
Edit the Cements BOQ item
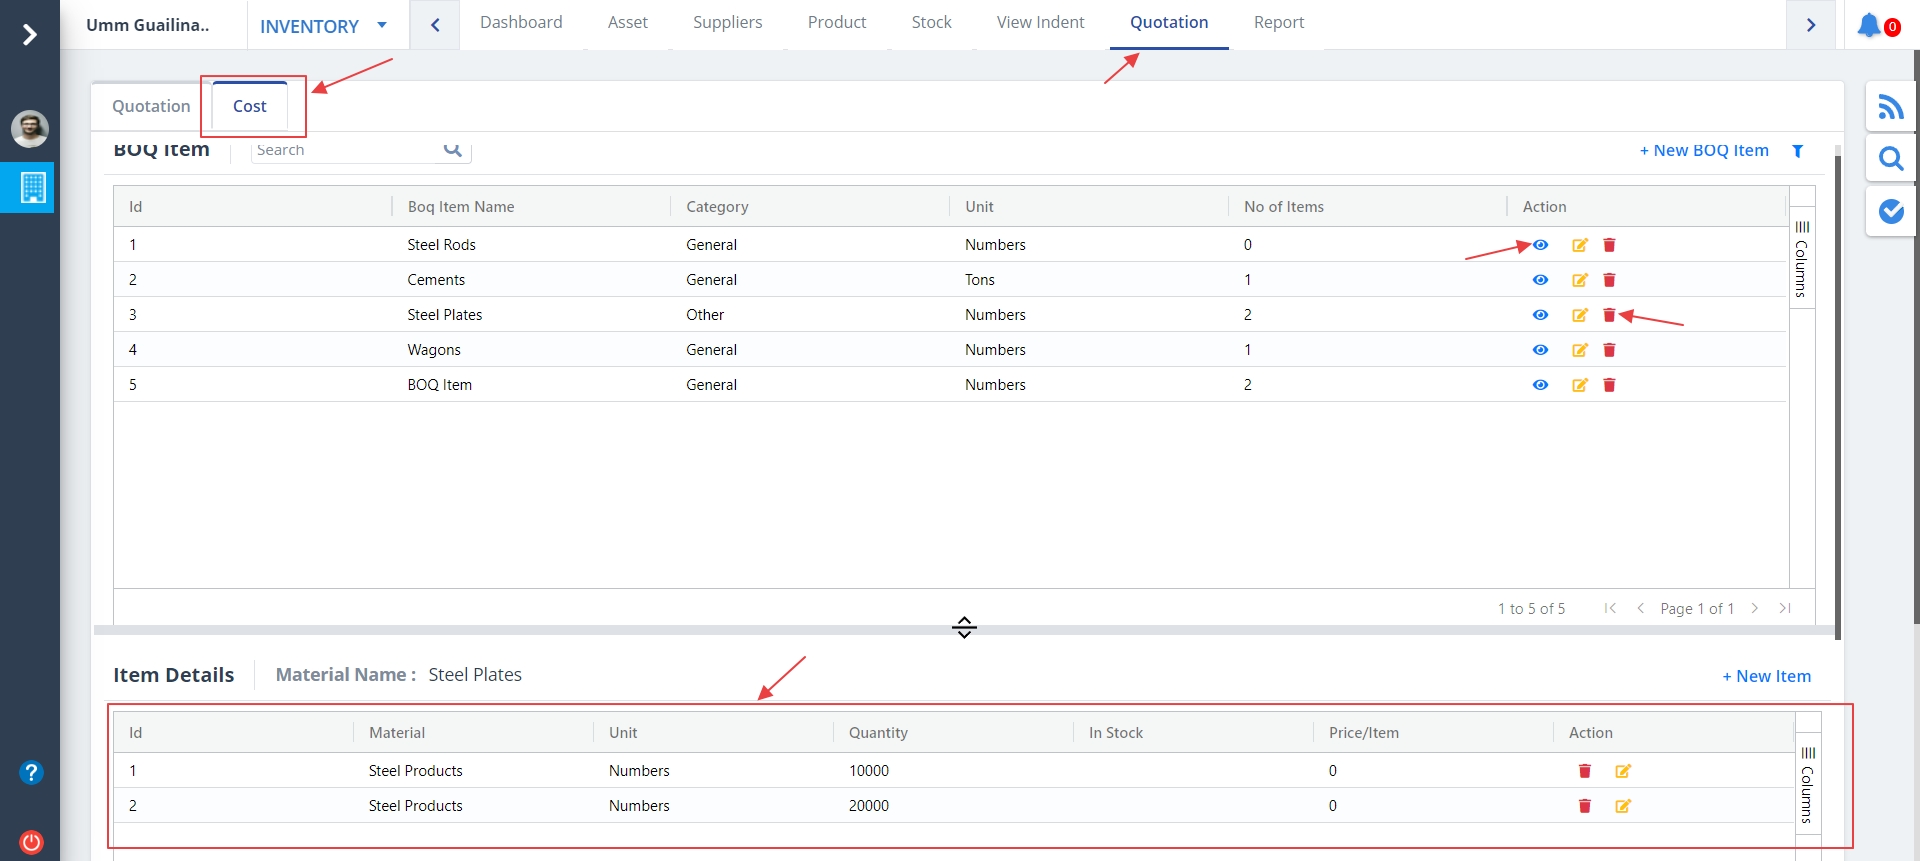[x=1579, y=280]
